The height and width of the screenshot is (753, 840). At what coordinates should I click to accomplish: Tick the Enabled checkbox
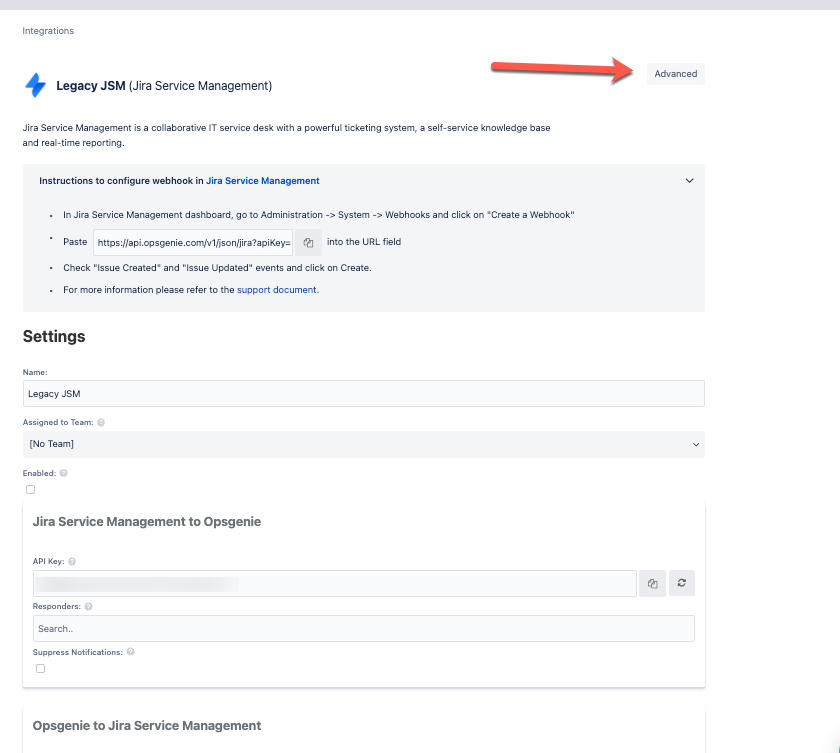coord(31,490)
